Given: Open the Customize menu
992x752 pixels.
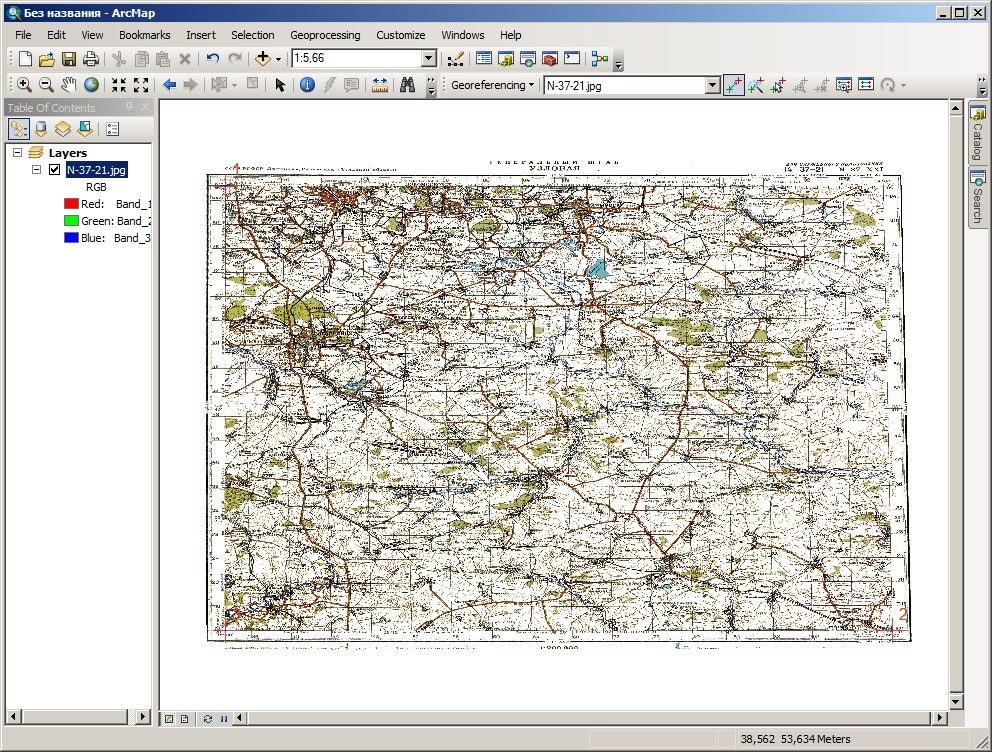Looking at the screenshot, I should [400, 35].
